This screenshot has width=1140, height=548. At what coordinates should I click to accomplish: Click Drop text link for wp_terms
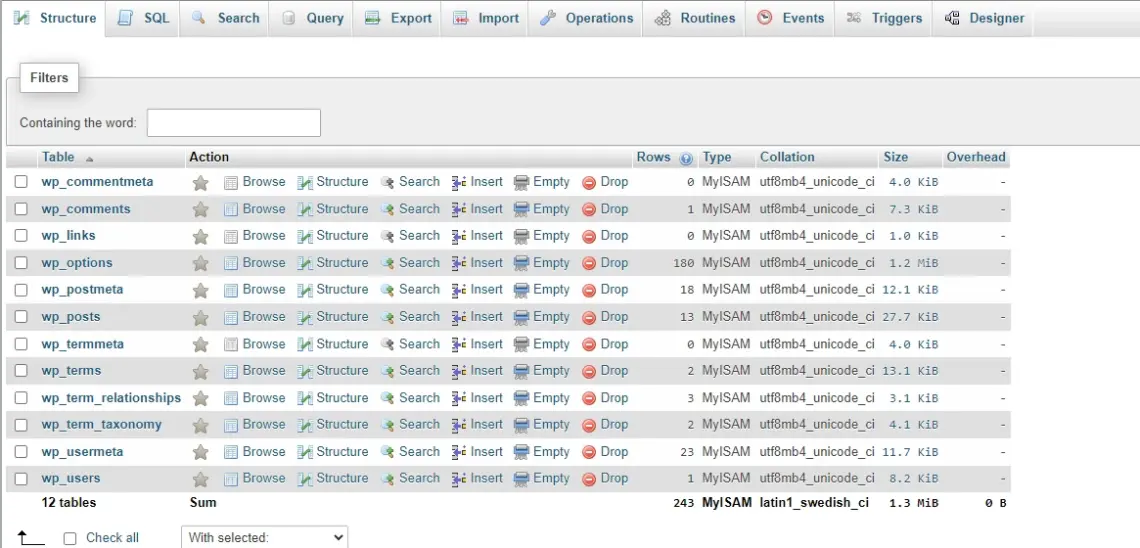tap(614, 371)
